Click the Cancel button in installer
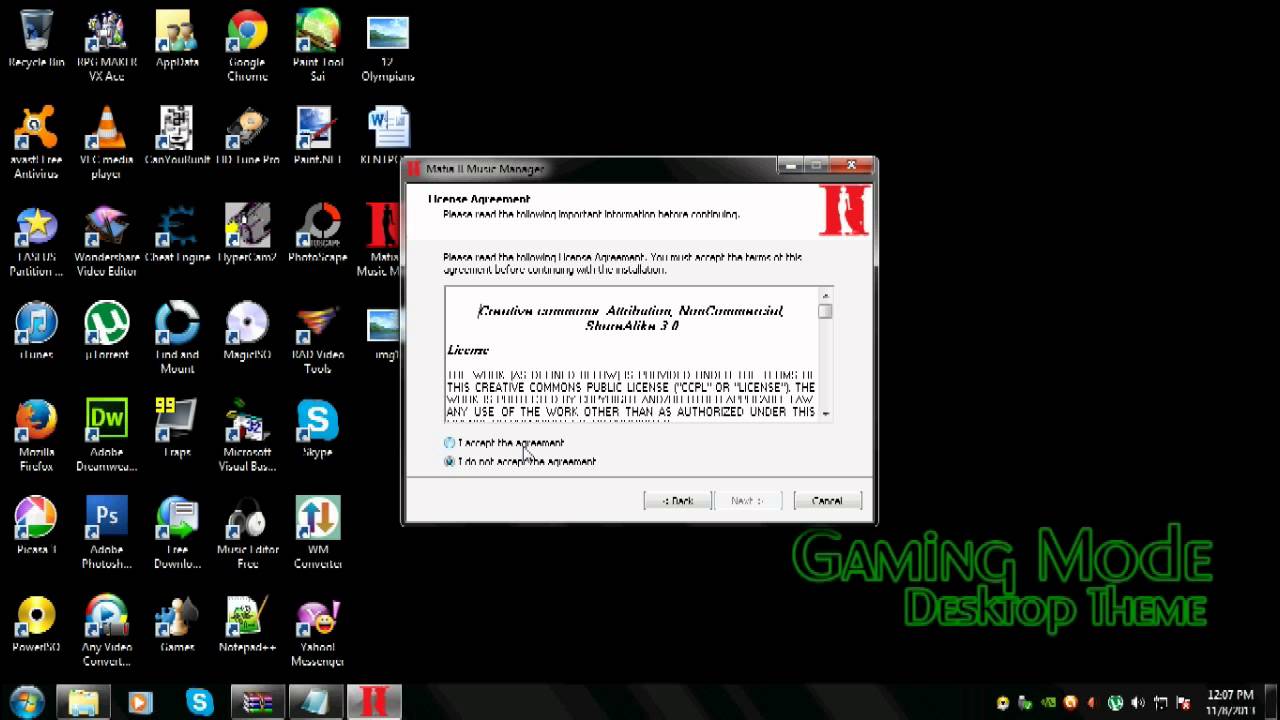This screenshot has width=1280, height=720. coord(827,501)
